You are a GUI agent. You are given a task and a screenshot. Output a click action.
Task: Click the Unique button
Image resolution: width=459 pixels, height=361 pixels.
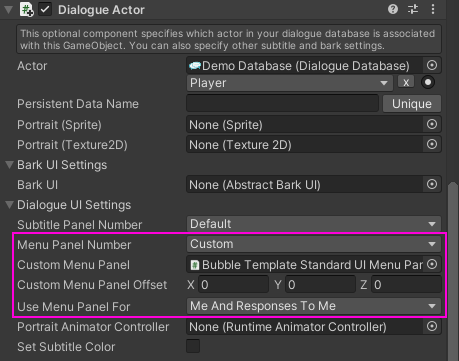point(412,104)
